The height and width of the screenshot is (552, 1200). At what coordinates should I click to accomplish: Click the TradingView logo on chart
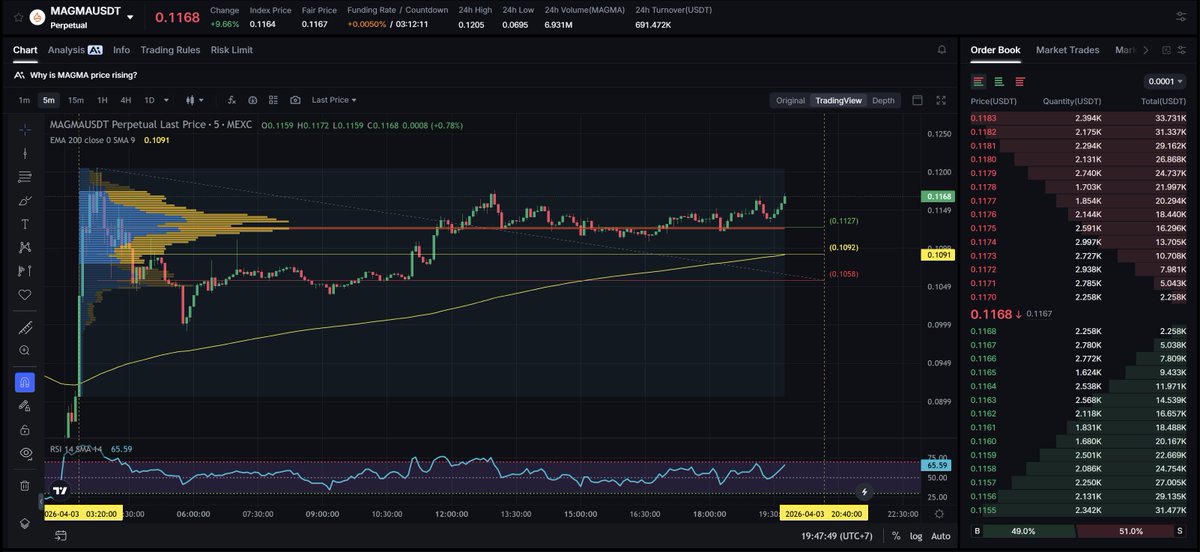(60, 491)
